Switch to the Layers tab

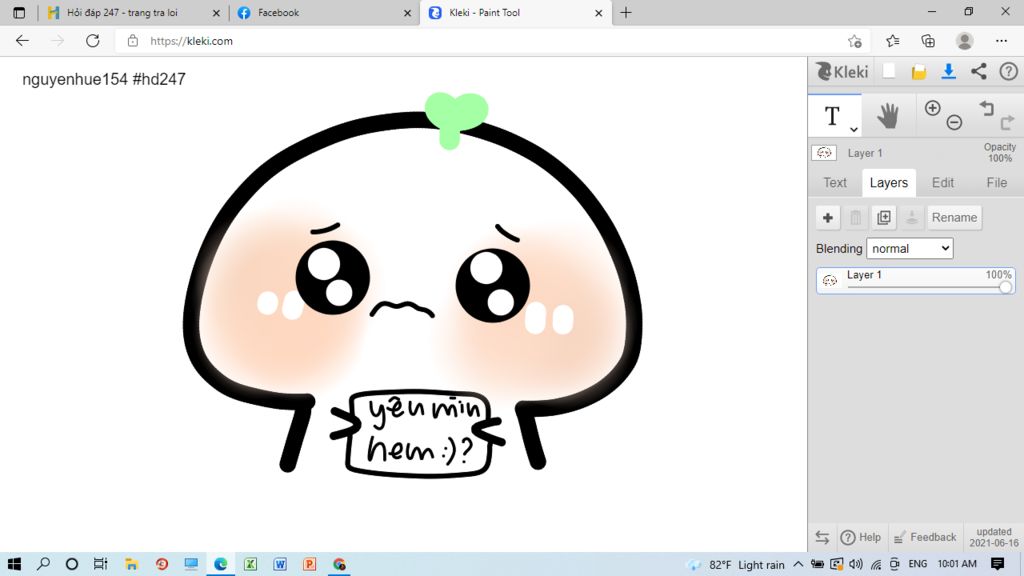pos(888,183)
